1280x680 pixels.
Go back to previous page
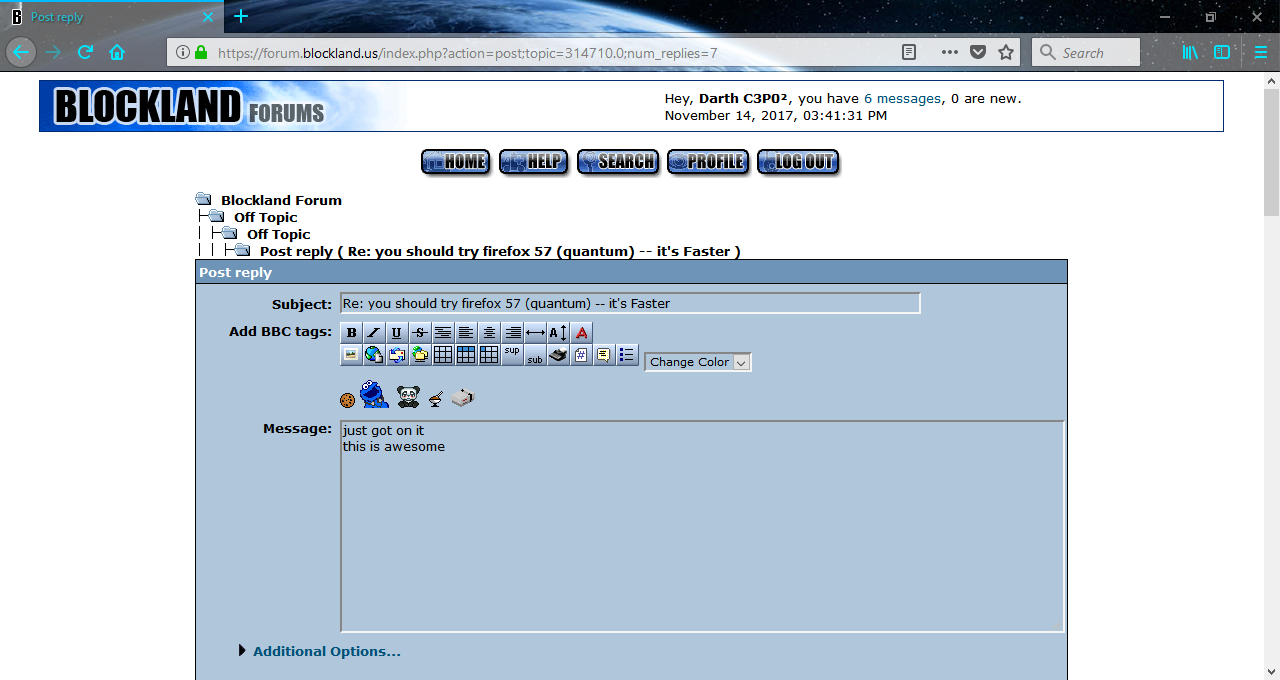click(x=20, y=52)
